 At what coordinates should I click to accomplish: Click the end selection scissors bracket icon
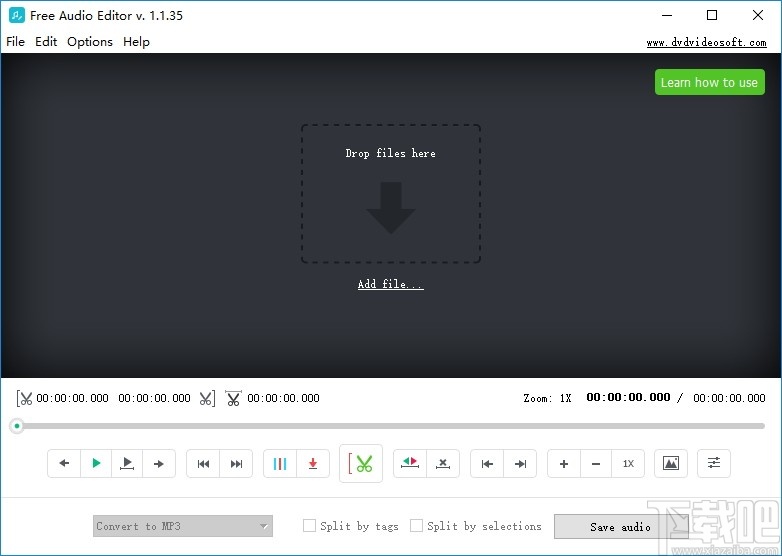point(207,398)
